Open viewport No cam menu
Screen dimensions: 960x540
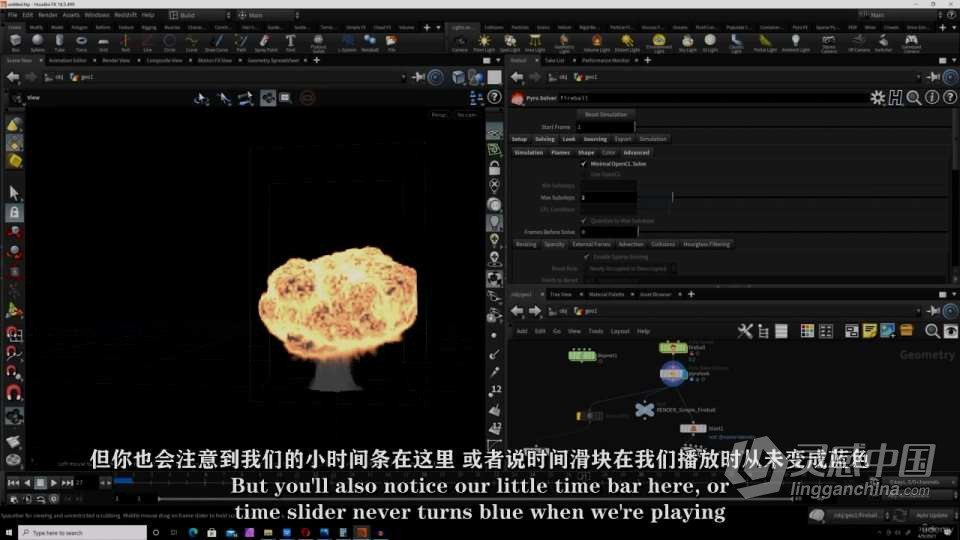[467, 115]
